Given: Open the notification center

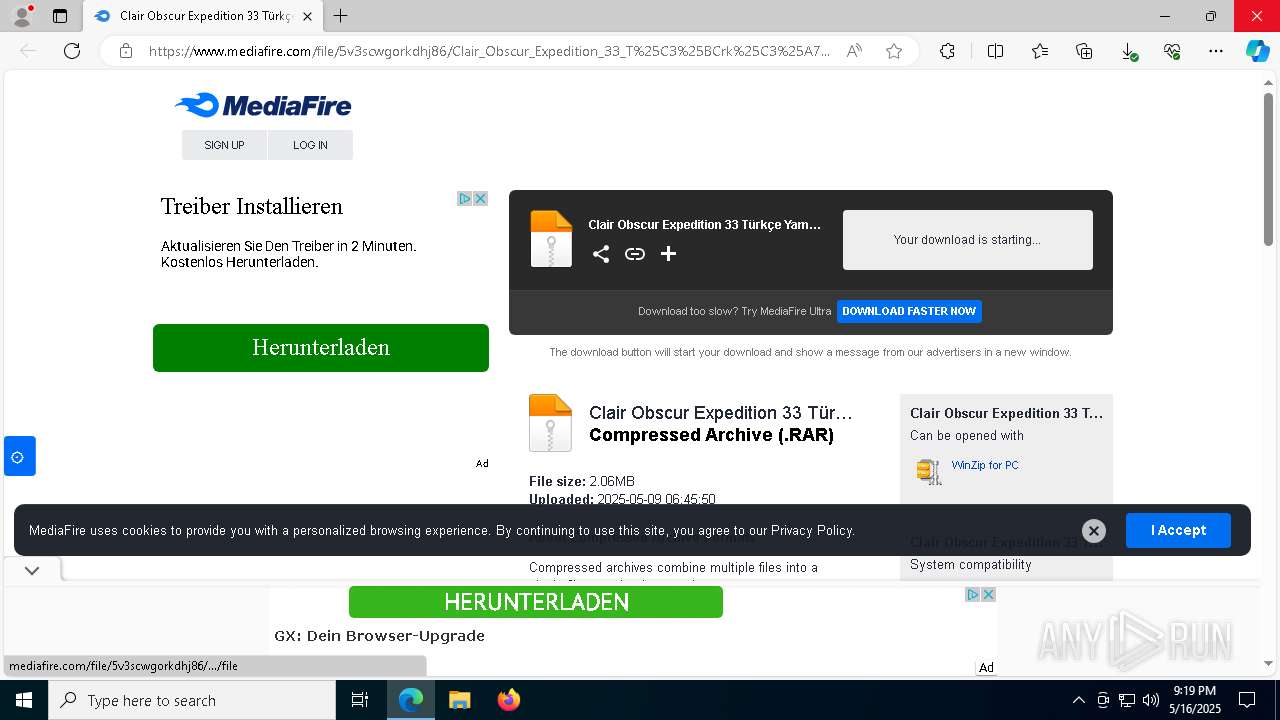Looking at the screenshot, I should coord(1247,700).
